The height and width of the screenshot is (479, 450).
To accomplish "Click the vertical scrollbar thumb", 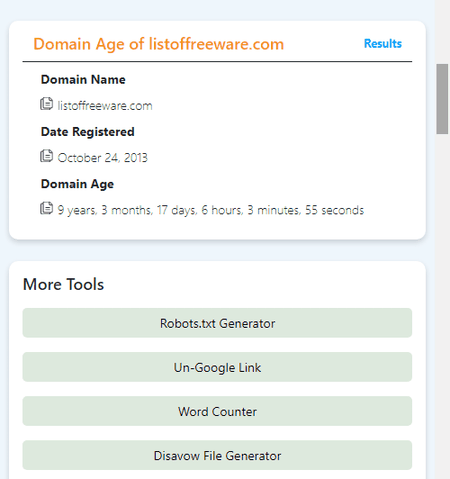I will [x=442, y=99].
